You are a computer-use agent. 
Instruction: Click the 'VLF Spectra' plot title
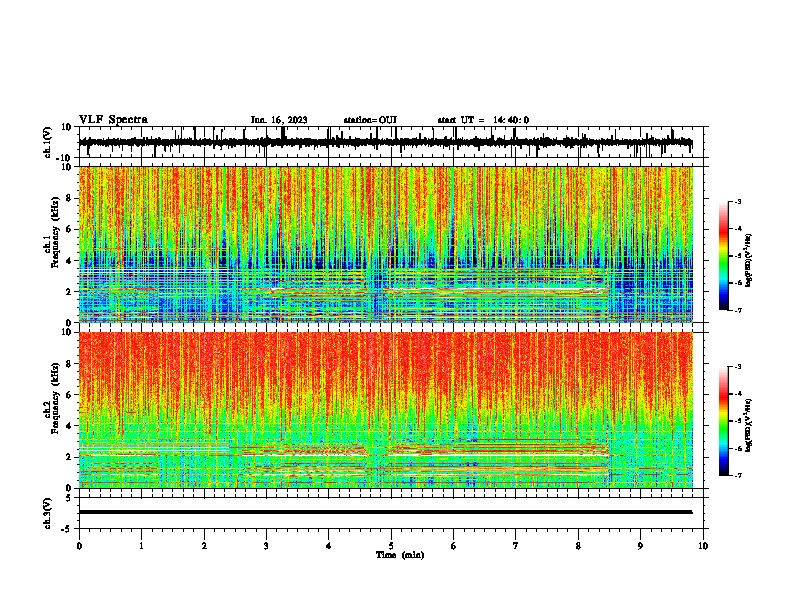[x=113, y=120]
